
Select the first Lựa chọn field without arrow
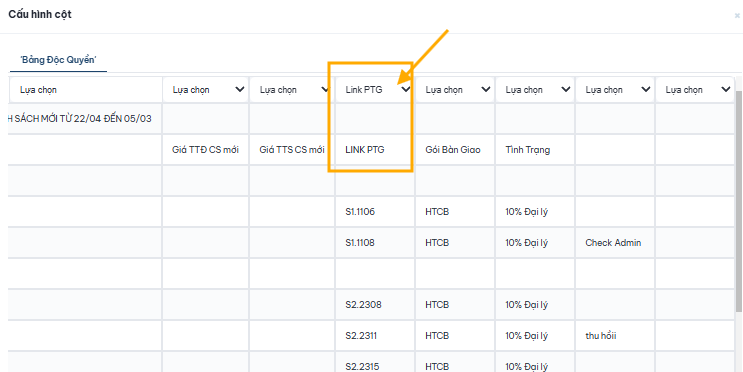[x=85, y=90]
